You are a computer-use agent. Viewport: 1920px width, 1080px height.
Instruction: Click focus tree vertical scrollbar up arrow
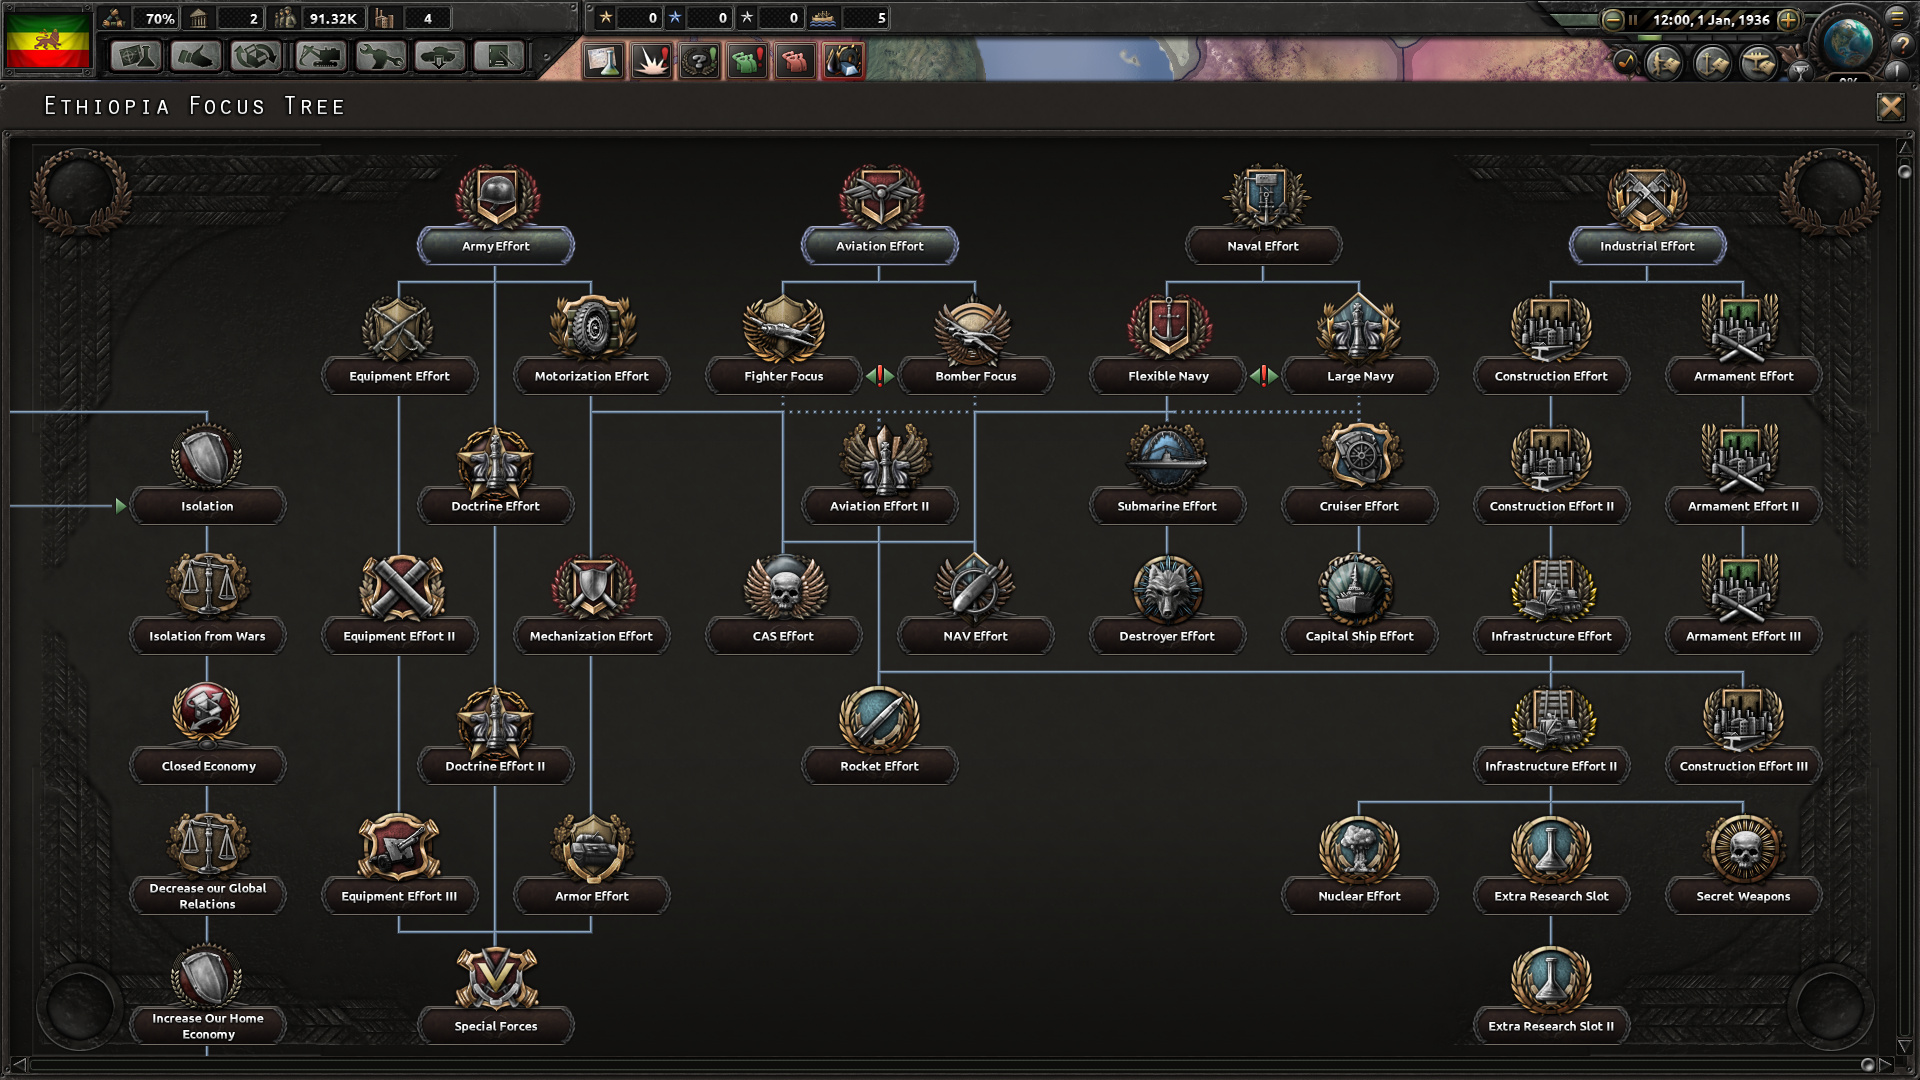(1904, 148)
